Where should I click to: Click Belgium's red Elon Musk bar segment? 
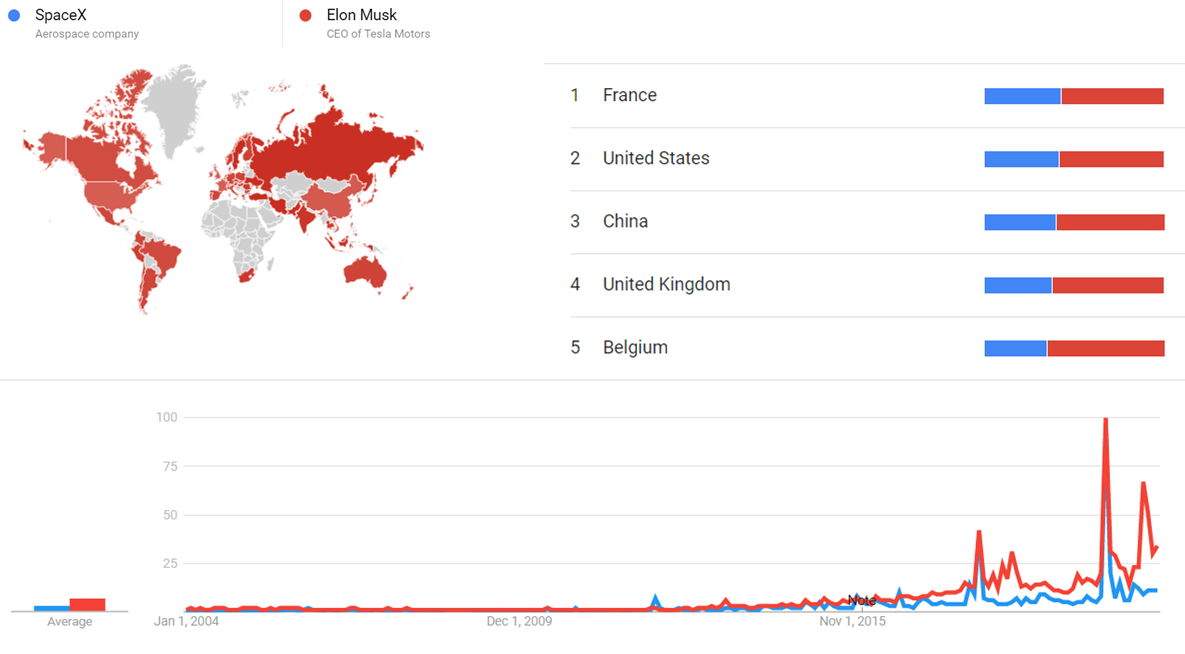pyautogui.click(x=1105, y=348)
